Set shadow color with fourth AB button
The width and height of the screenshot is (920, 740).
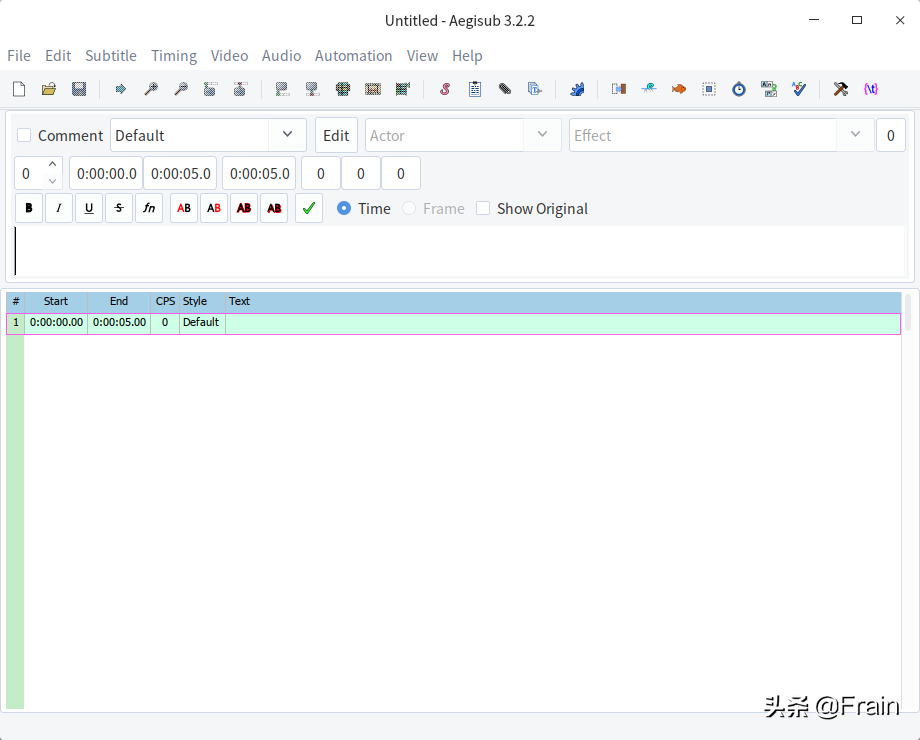[274, 208]
